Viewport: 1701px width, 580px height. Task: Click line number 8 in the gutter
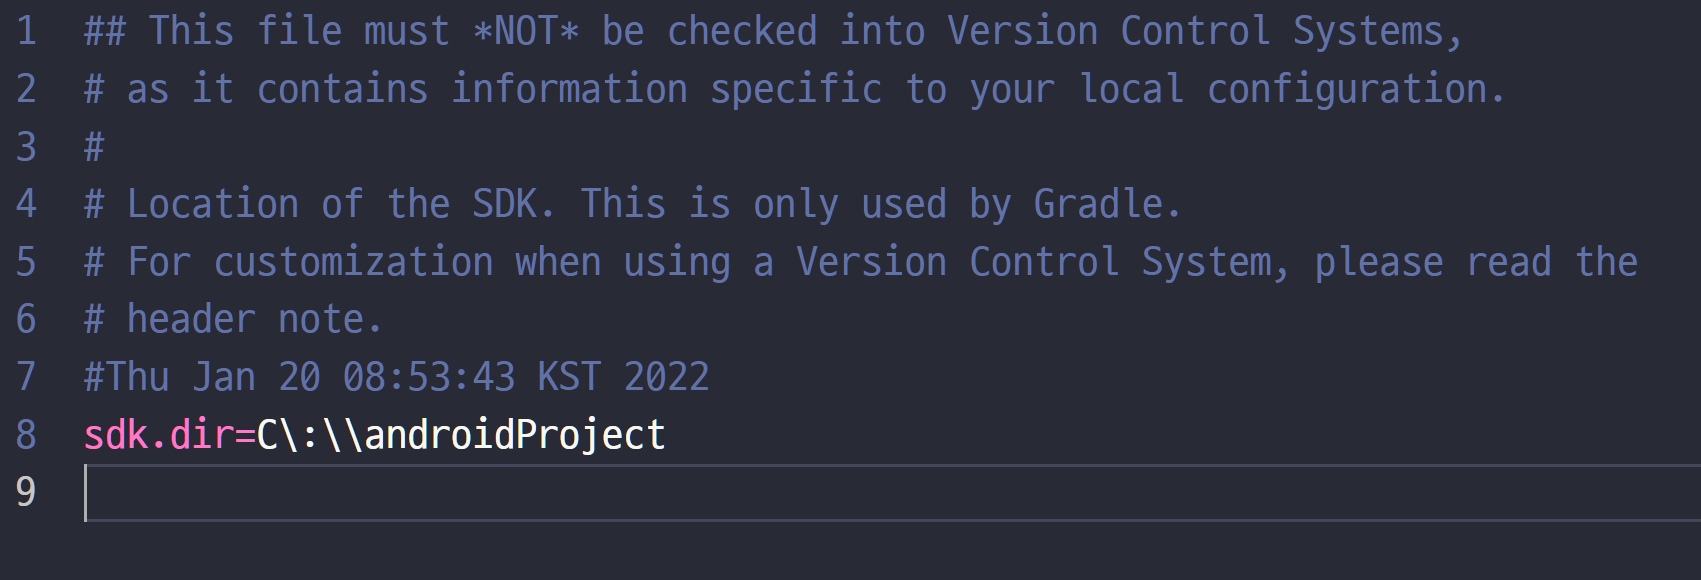(x=27, y=436)
